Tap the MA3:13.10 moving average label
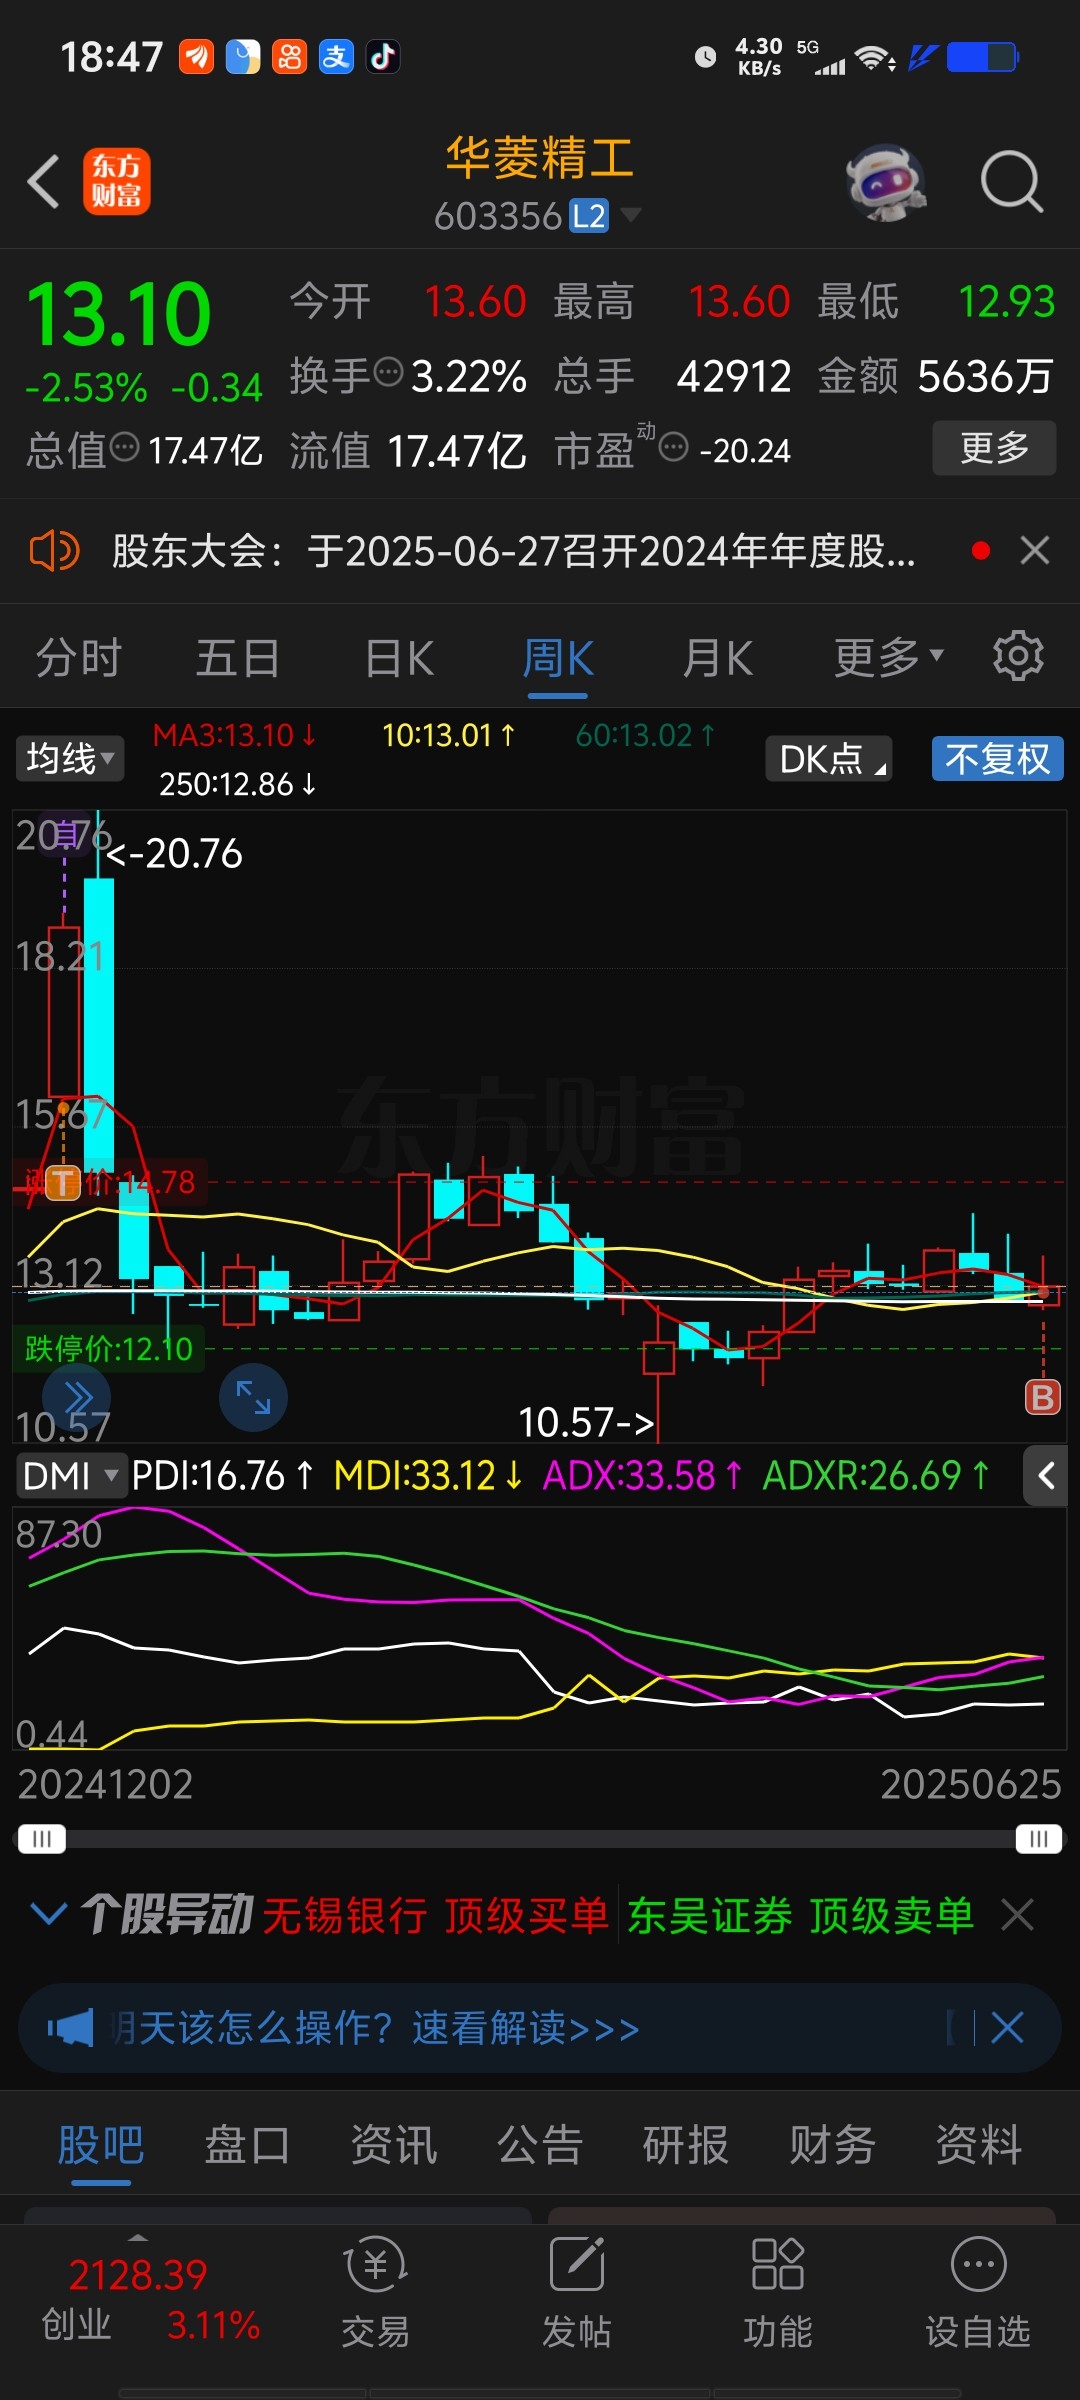The height and width of the screenshot is (2400, 1080). pyautogui.click(x=235, y=735)
